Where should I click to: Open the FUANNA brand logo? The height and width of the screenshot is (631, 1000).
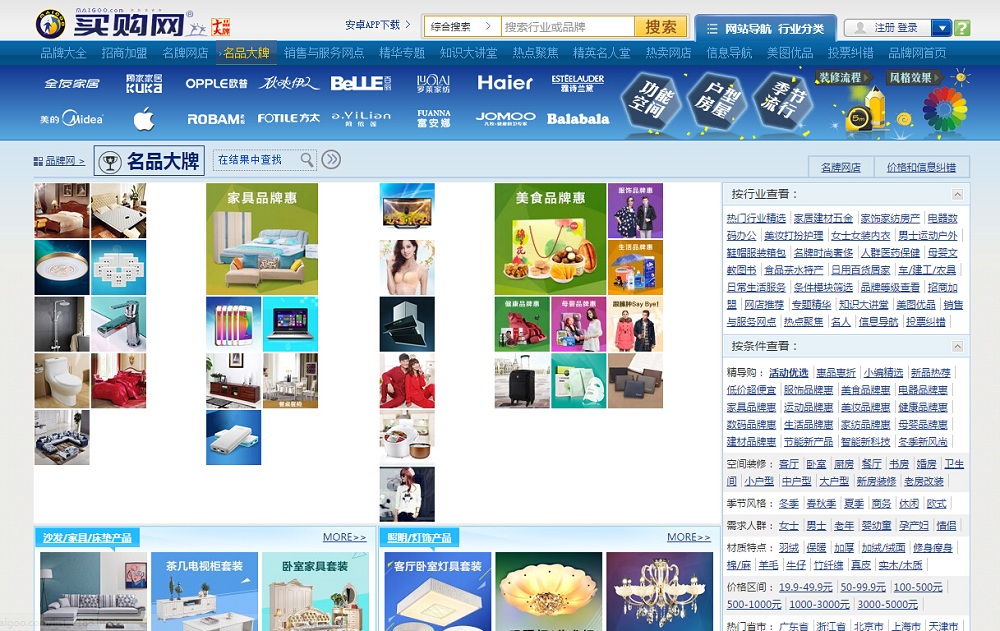[x=434, y=118]
